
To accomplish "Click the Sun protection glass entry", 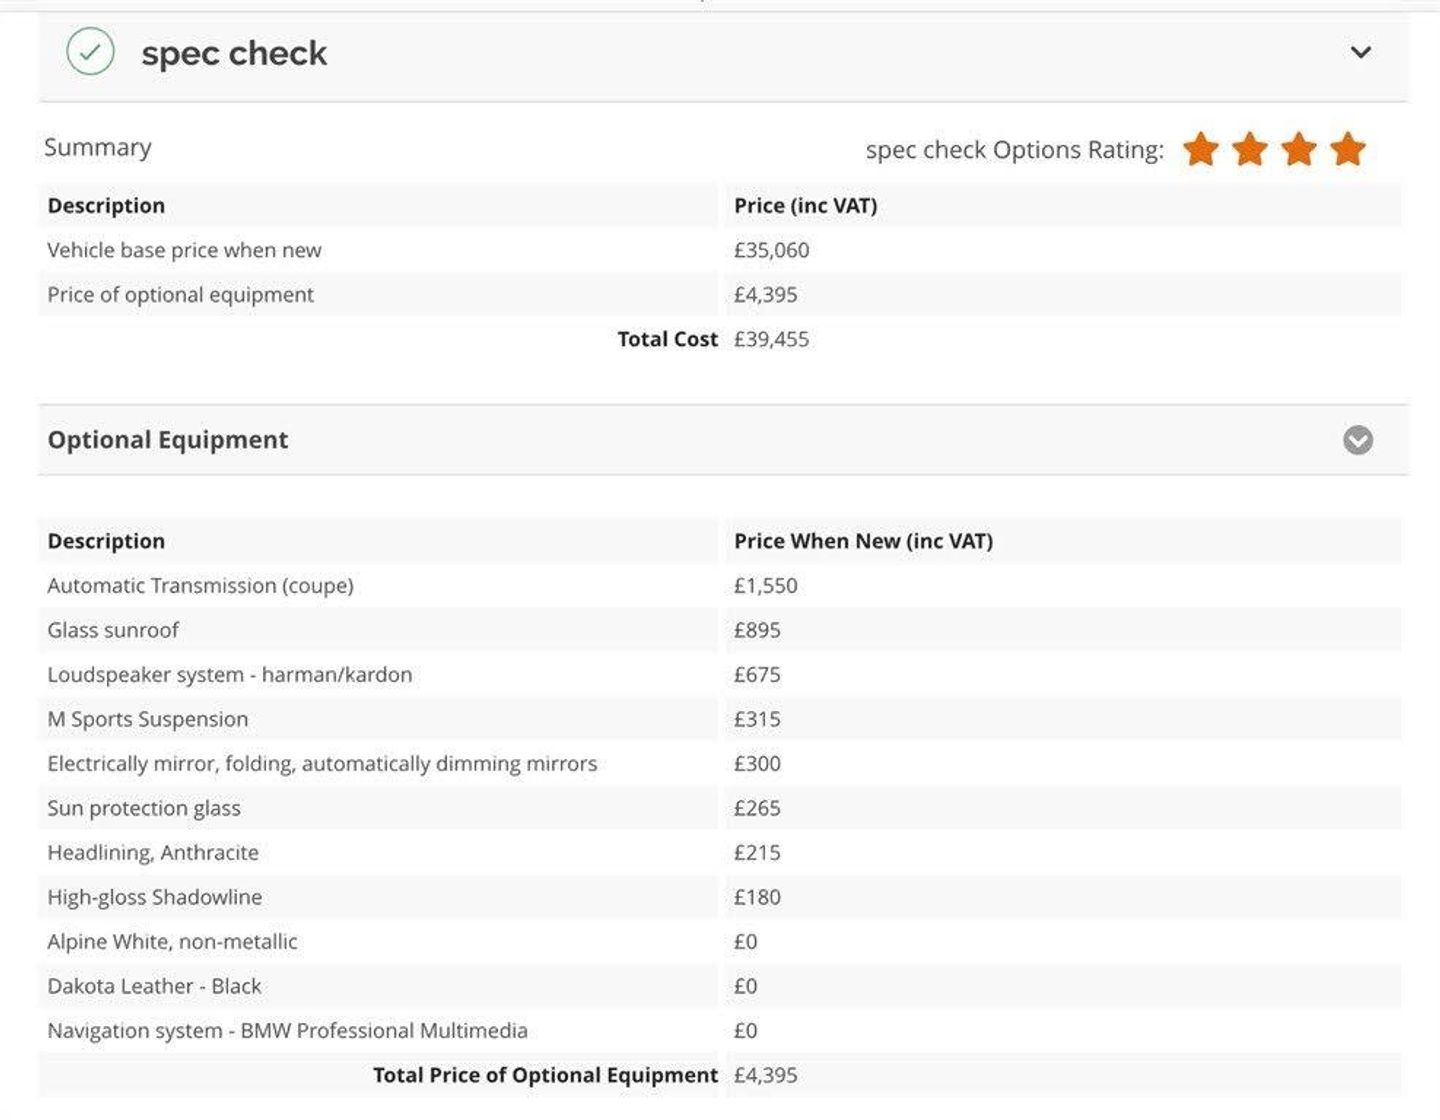I will [x=144, y=808].
